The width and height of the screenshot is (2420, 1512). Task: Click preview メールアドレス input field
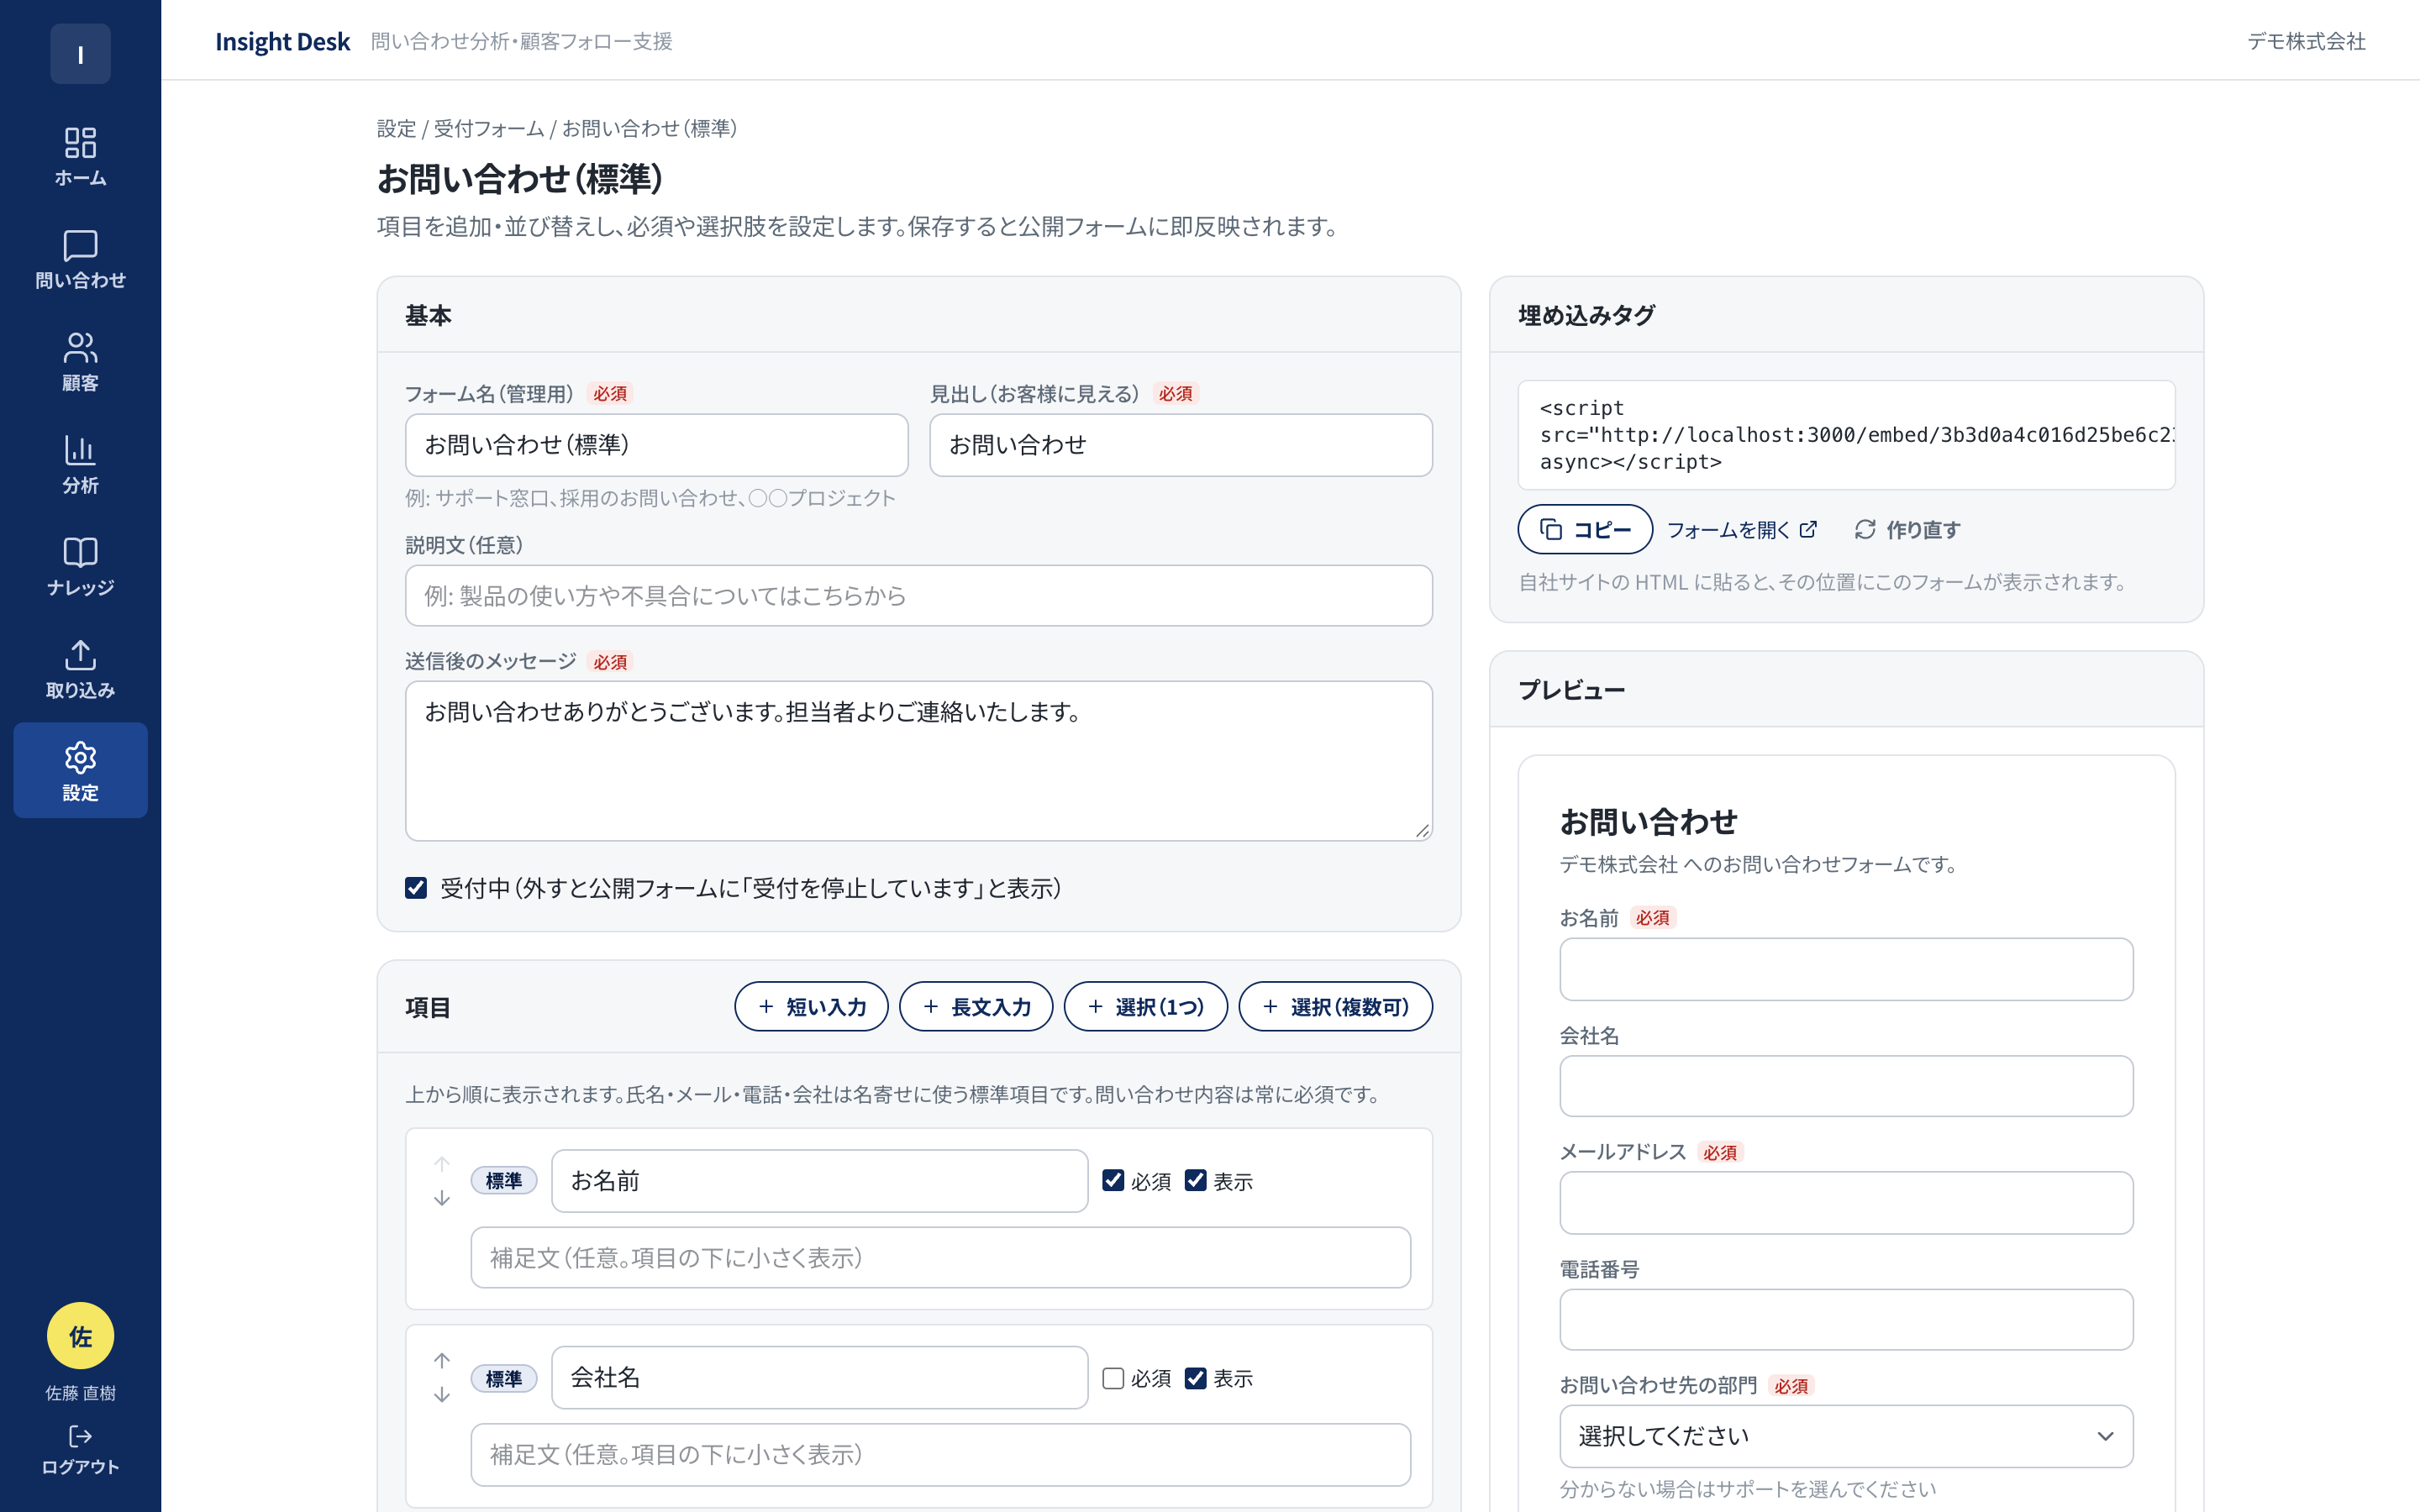point(1846,1203)
